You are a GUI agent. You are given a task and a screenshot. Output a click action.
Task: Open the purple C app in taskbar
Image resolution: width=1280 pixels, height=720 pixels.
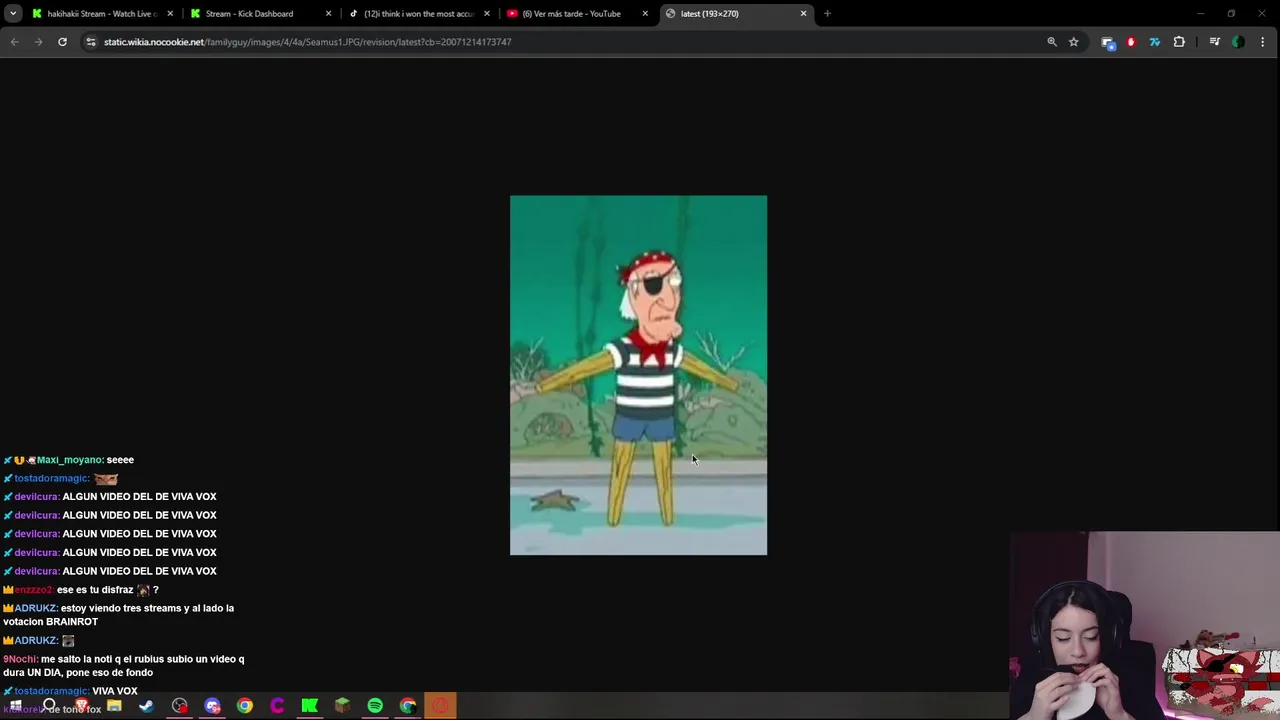tap(277, 706)
